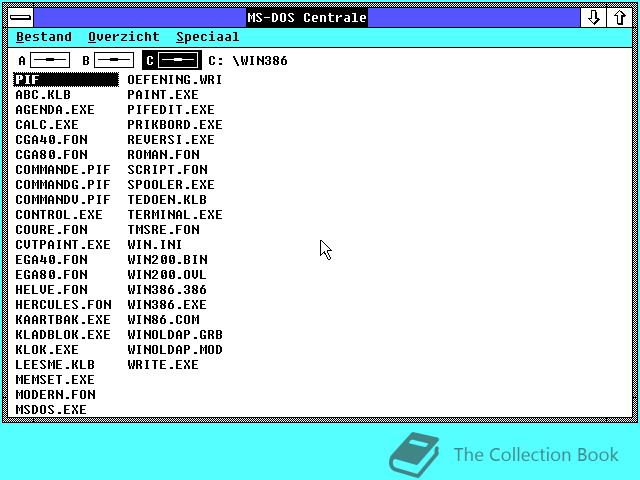Select PAINT.EXE file

(x=163, y=95)
